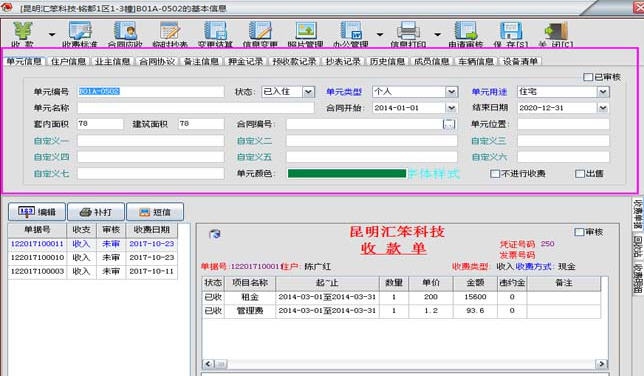The image size is (644, 376).
Task: Expand the 状态 dropdown showing 已入住
Action: point(308,92)
